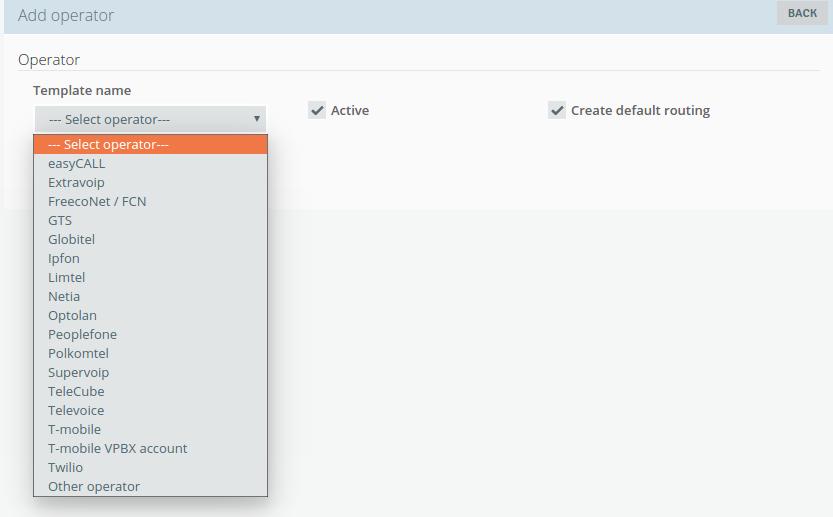Click the BACK button
The height and width of the screenshot is (517, 833).
pos(802,13)
